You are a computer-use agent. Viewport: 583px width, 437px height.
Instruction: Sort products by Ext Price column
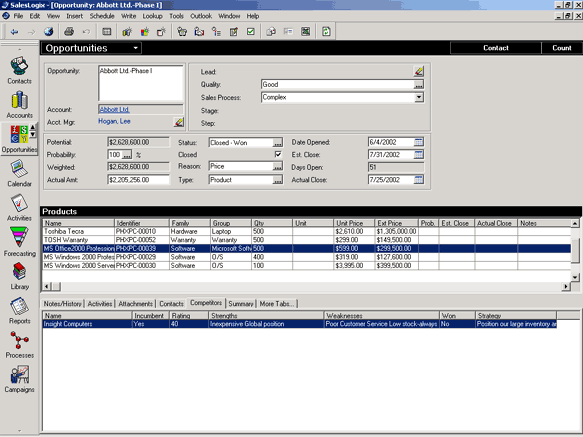tap(396, 223)
